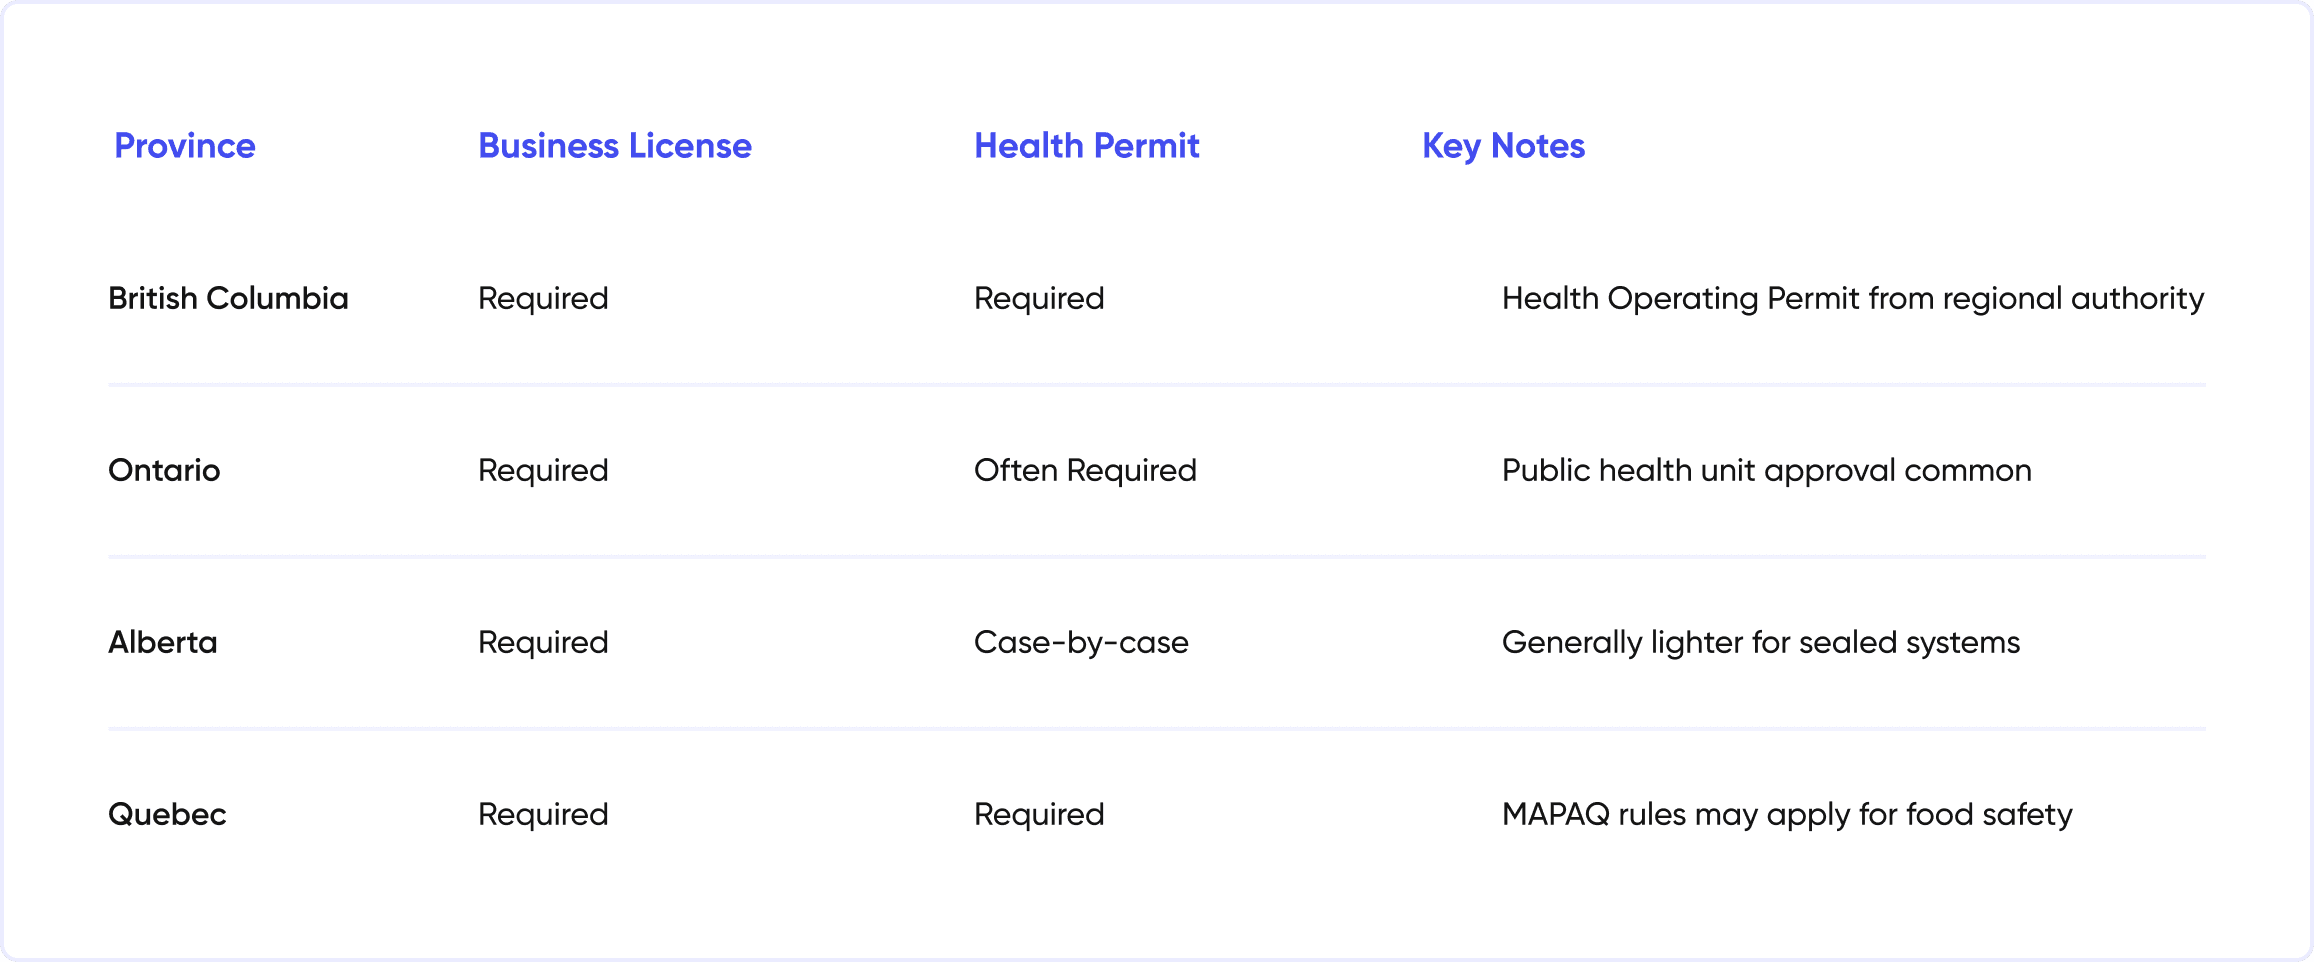Viewport: 2314px width, 962px height.
Task: Select the Alberta province cell
Action: [x=163, y=642]
